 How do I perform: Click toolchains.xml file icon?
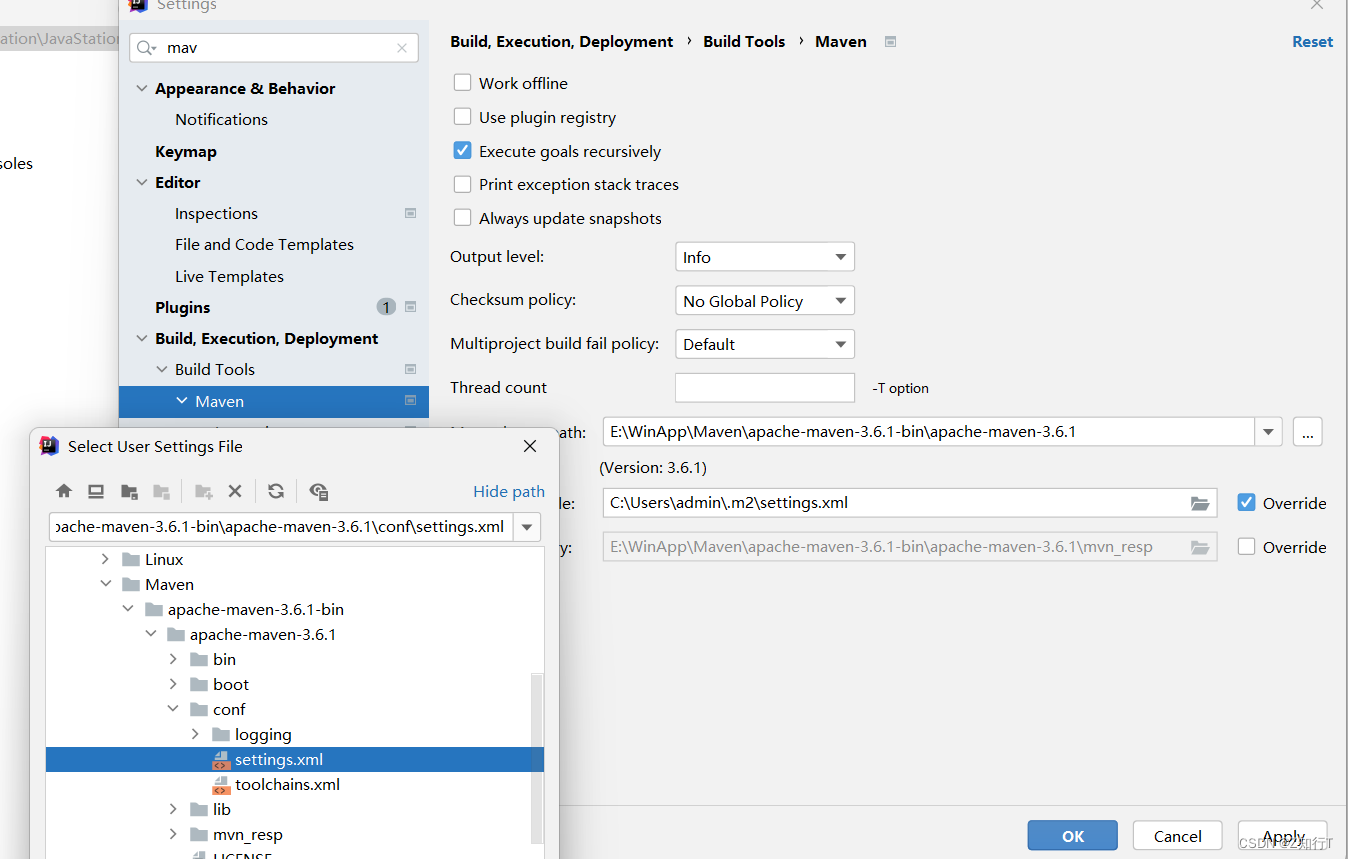pyautogui.click(x=221, y=785)
